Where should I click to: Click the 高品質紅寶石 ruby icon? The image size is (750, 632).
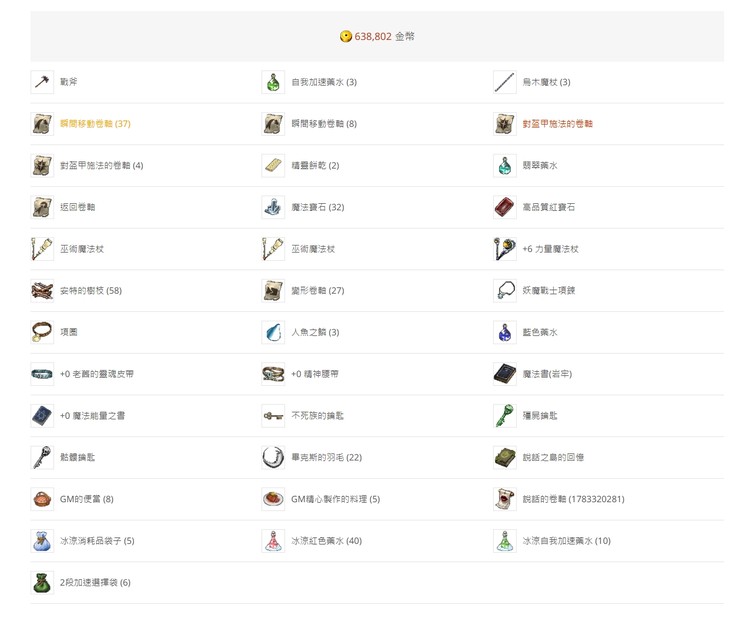coord(505,207)
